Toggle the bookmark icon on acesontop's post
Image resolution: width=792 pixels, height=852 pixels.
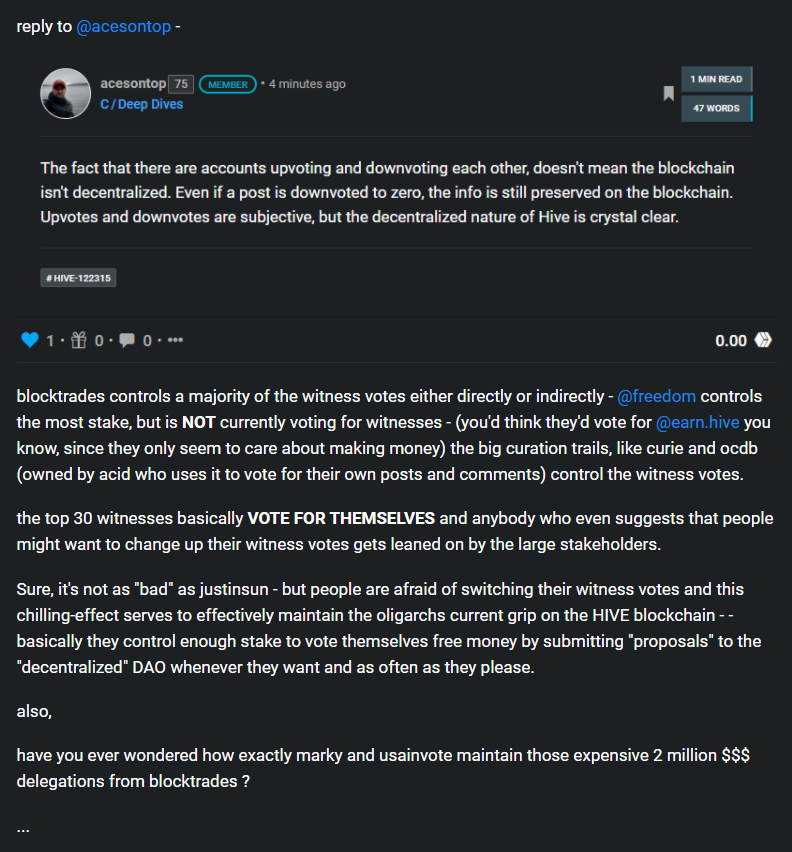669,93
